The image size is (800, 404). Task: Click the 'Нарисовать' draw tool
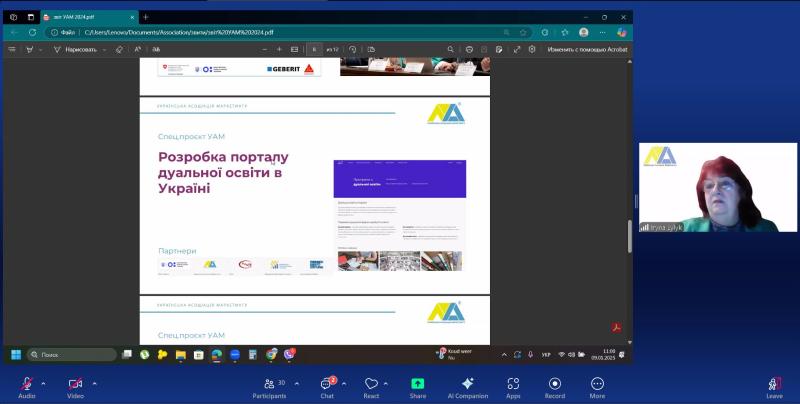tap(78, 49)
